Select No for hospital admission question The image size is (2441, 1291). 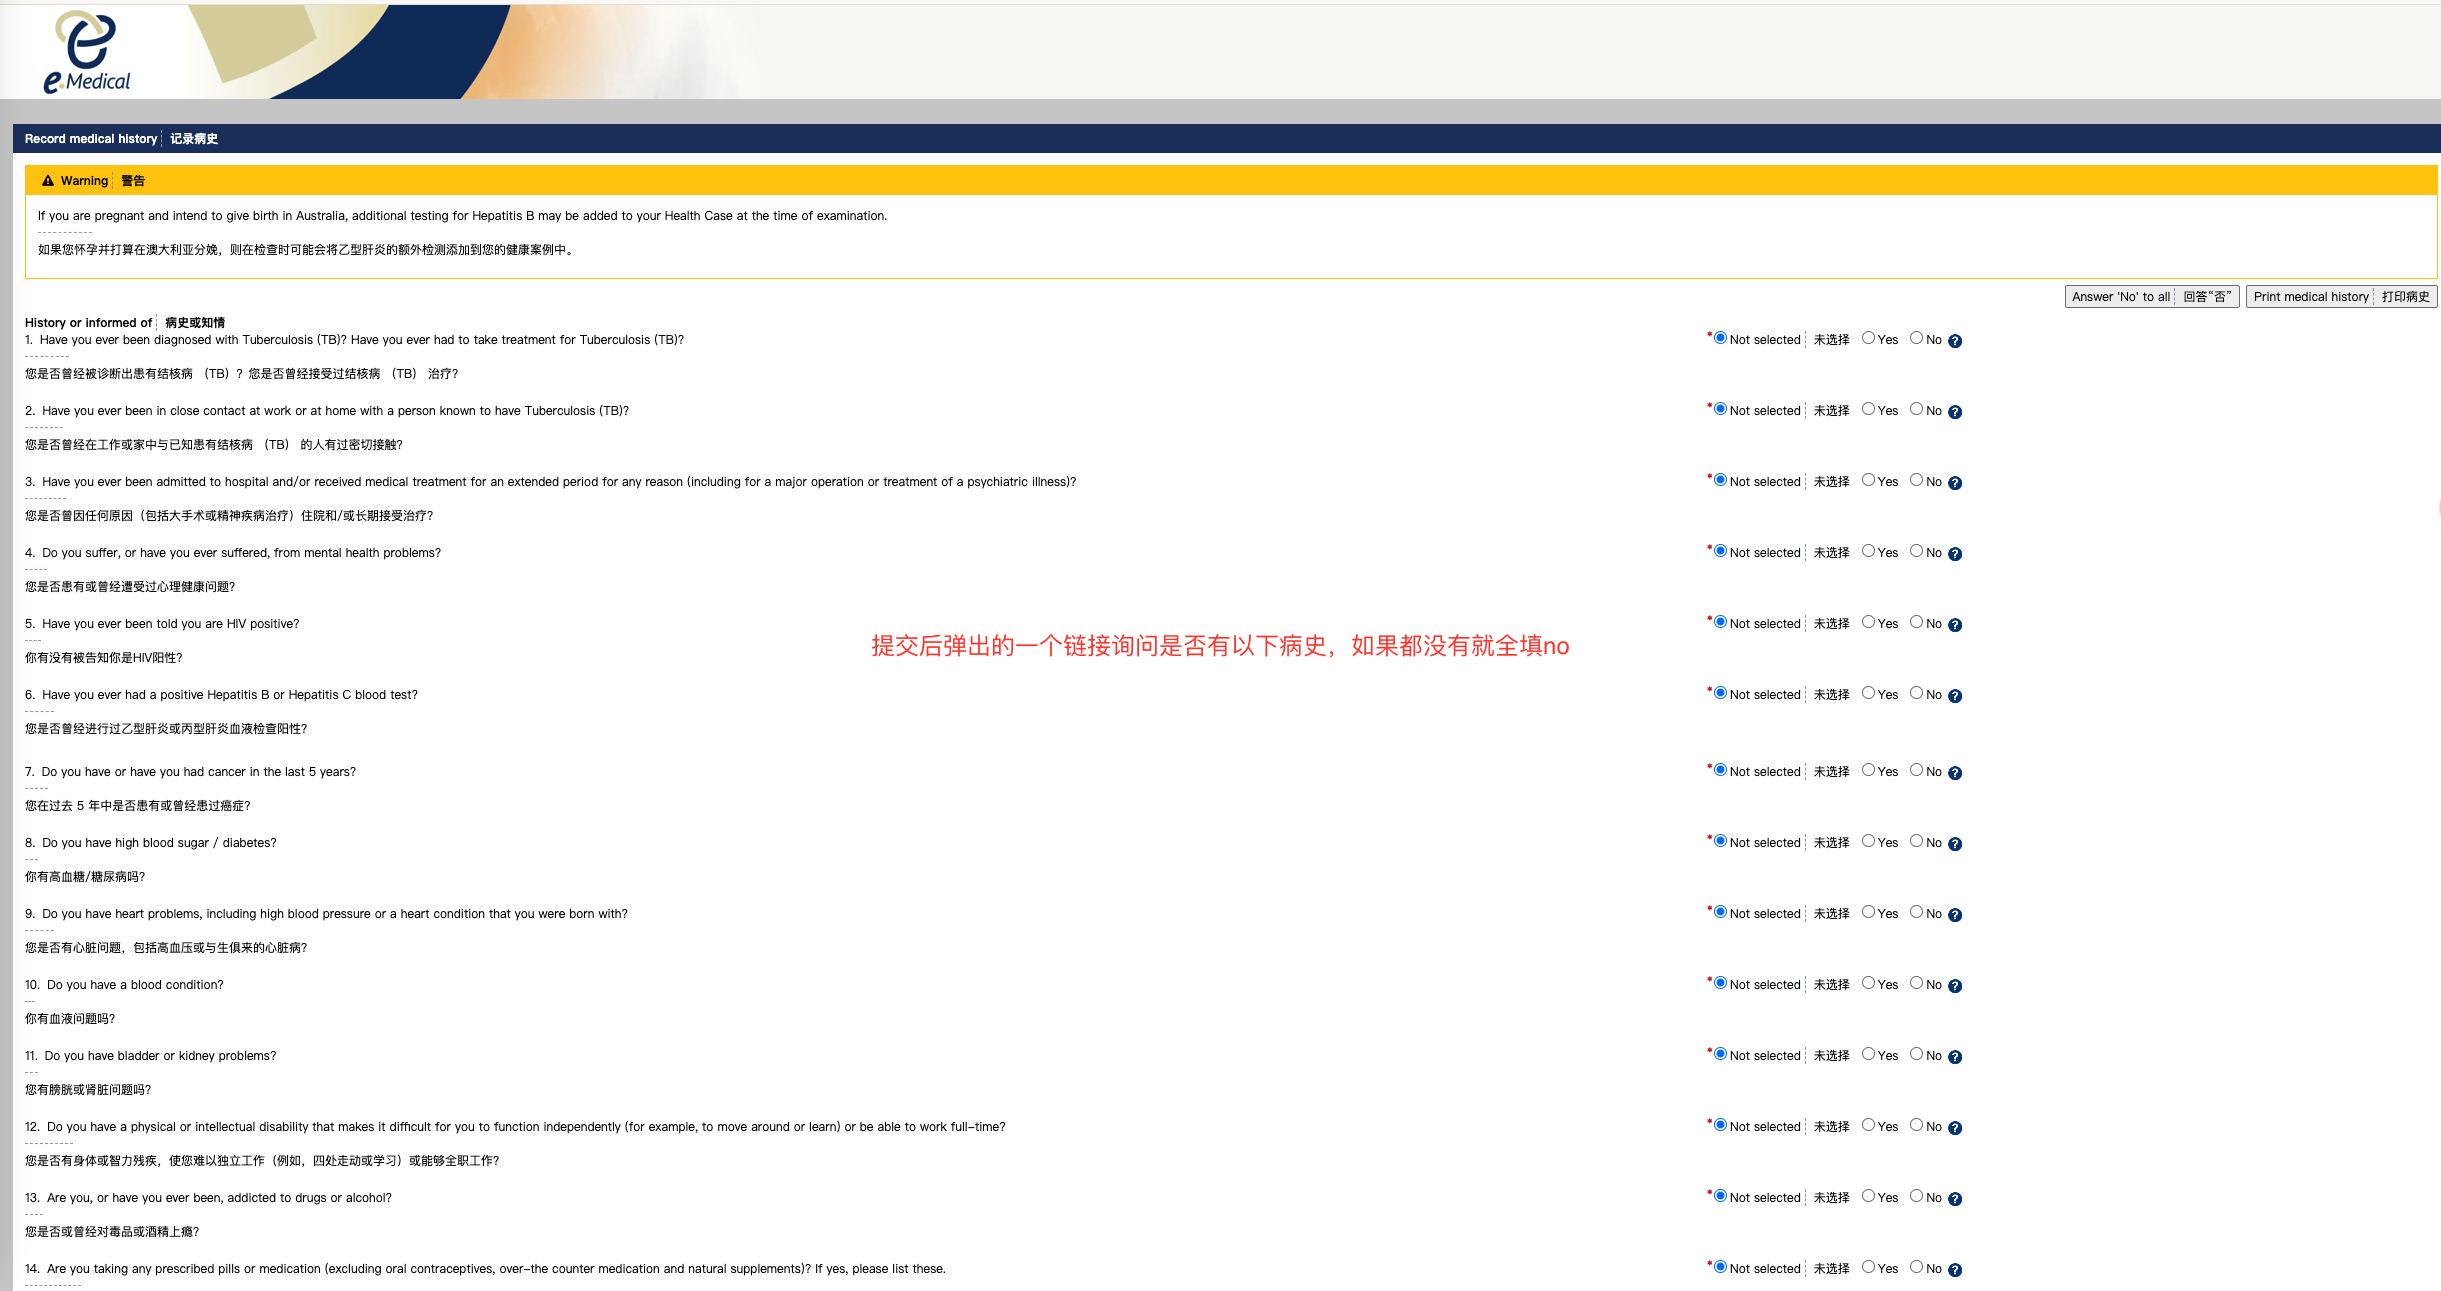click(x=1916, y=480)
